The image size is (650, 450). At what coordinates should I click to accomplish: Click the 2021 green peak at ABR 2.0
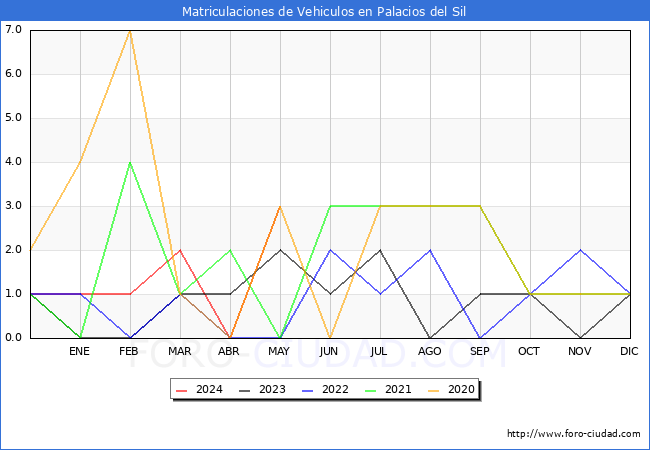click(x=230, y=250)
